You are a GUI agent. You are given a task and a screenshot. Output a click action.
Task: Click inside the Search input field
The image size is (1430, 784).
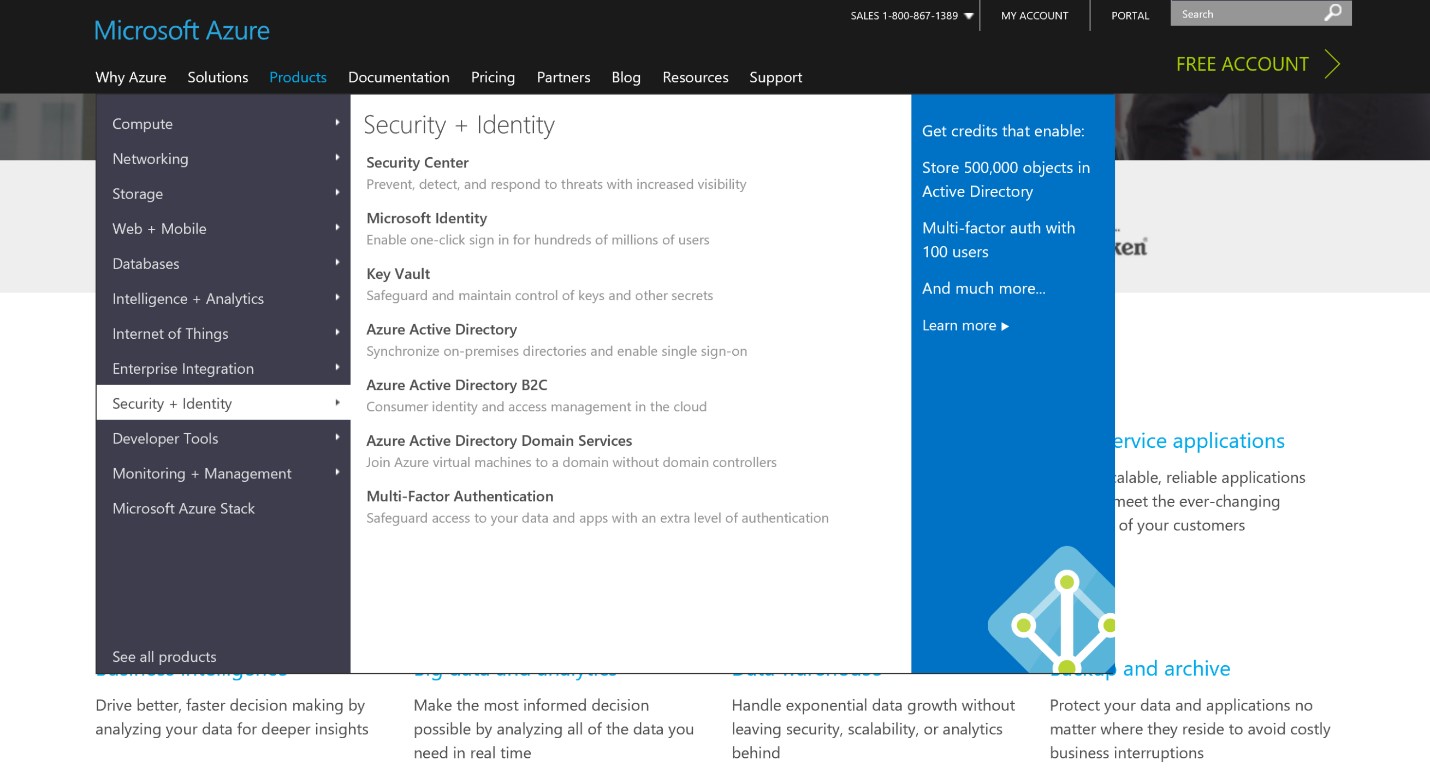click(1245, 13)
